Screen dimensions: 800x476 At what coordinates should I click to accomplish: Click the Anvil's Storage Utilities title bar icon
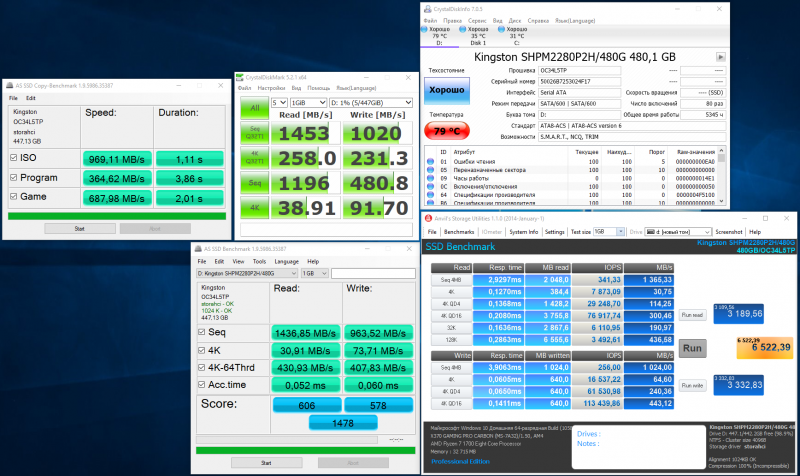click(x=429, y=218)
